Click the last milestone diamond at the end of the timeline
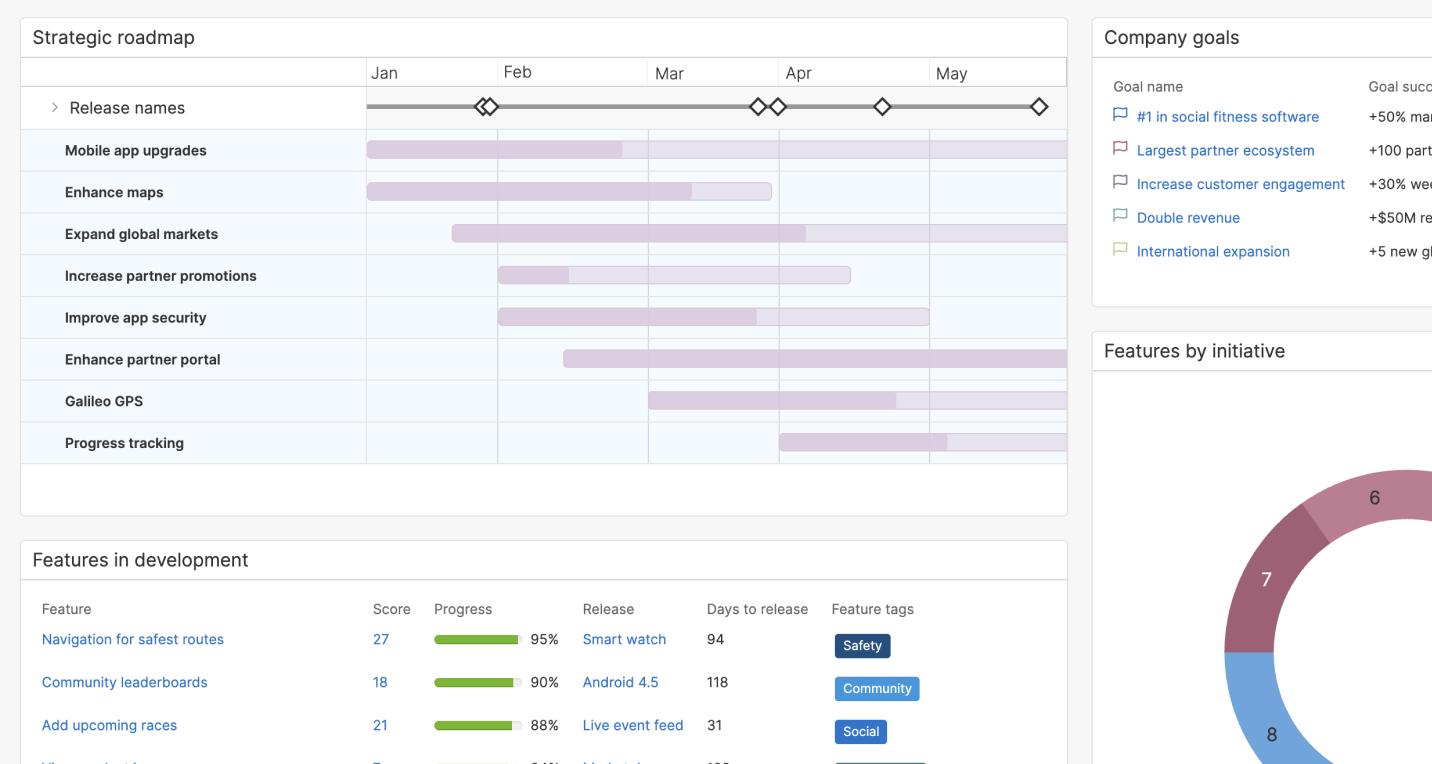 pos(1039,106)
